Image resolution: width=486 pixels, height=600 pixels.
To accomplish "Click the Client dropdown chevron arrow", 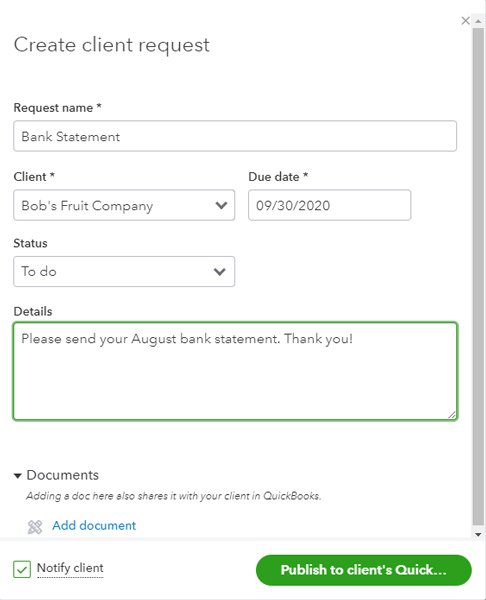I will pyautogui.click(x=221, y=205).
